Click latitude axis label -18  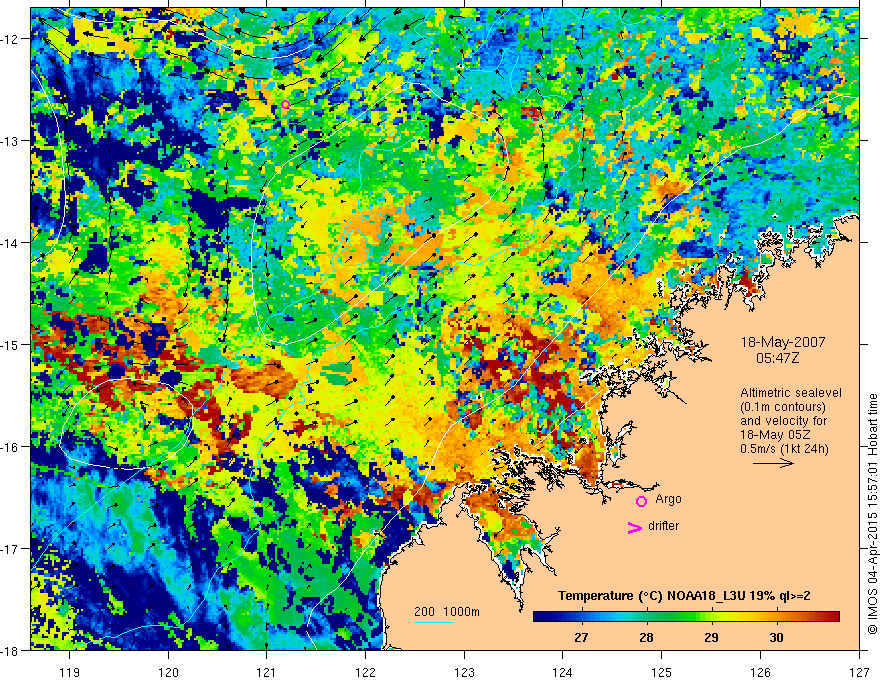point(11,650)
